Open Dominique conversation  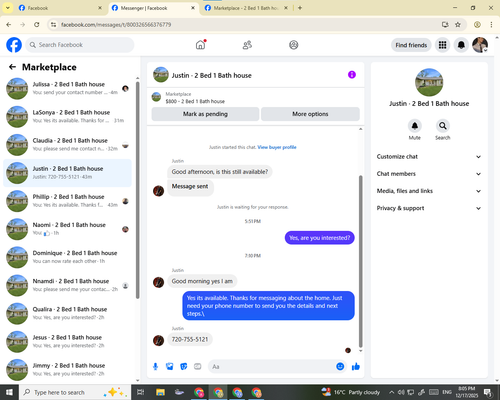click(68, 257)
